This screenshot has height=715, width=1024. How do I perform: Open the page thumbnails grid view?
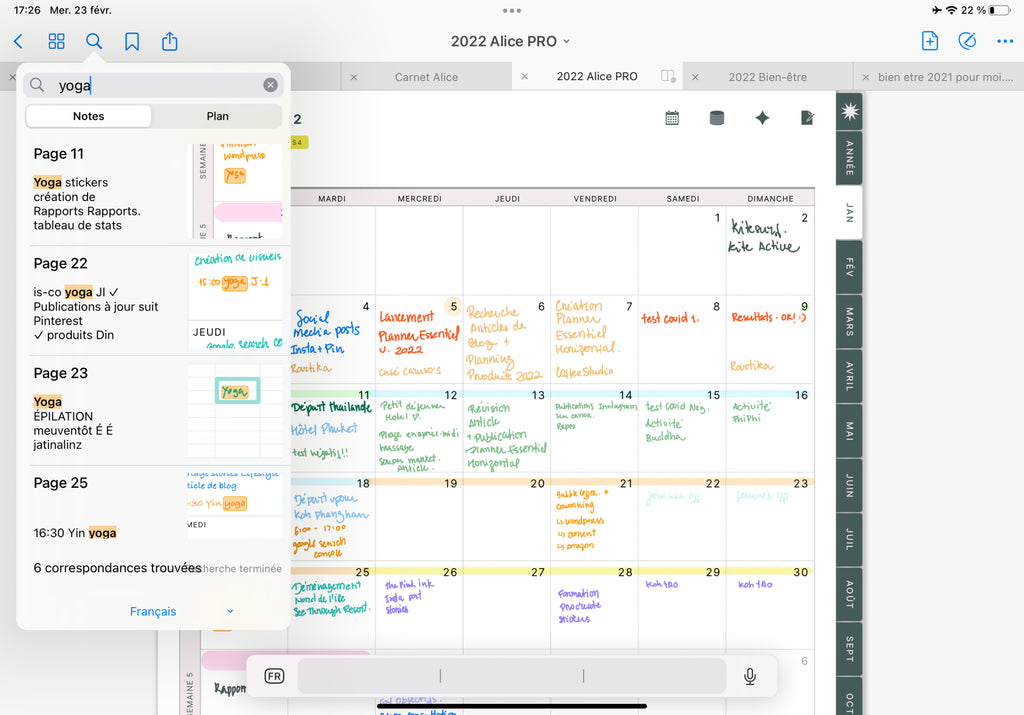click(56, 41)
